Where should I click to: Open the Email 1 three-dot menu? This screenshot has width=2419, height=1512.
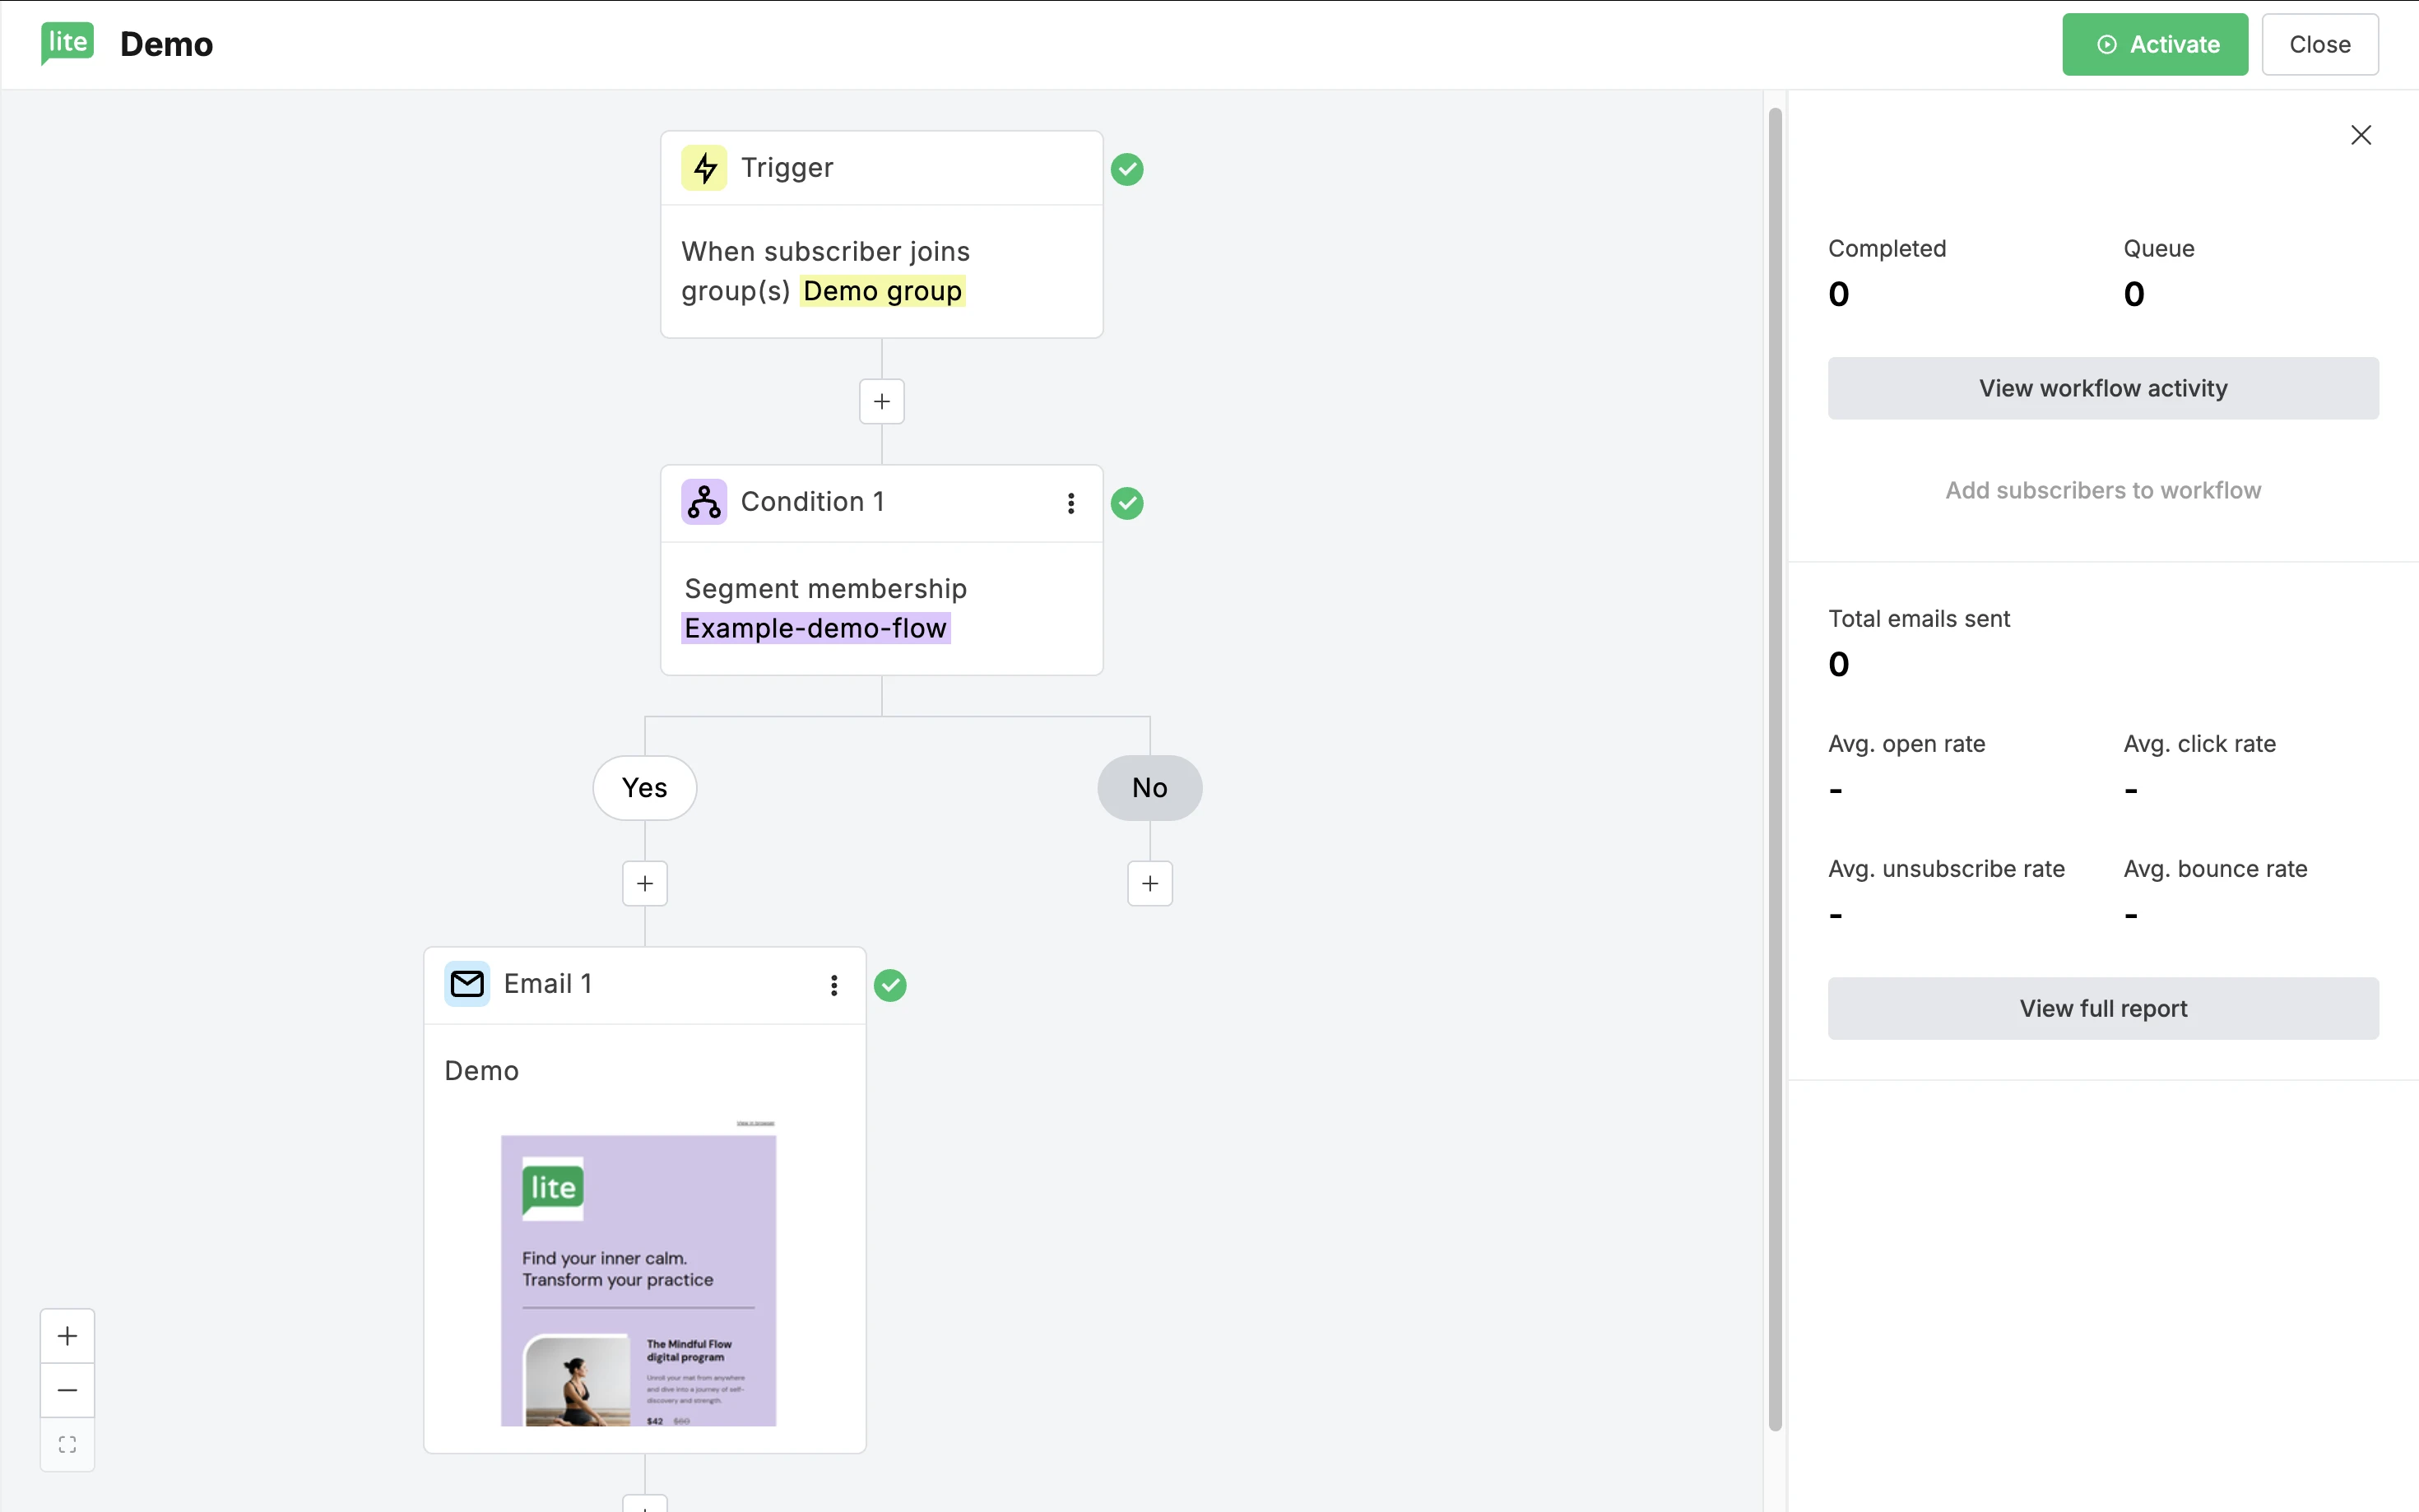[x=834, y=985]
